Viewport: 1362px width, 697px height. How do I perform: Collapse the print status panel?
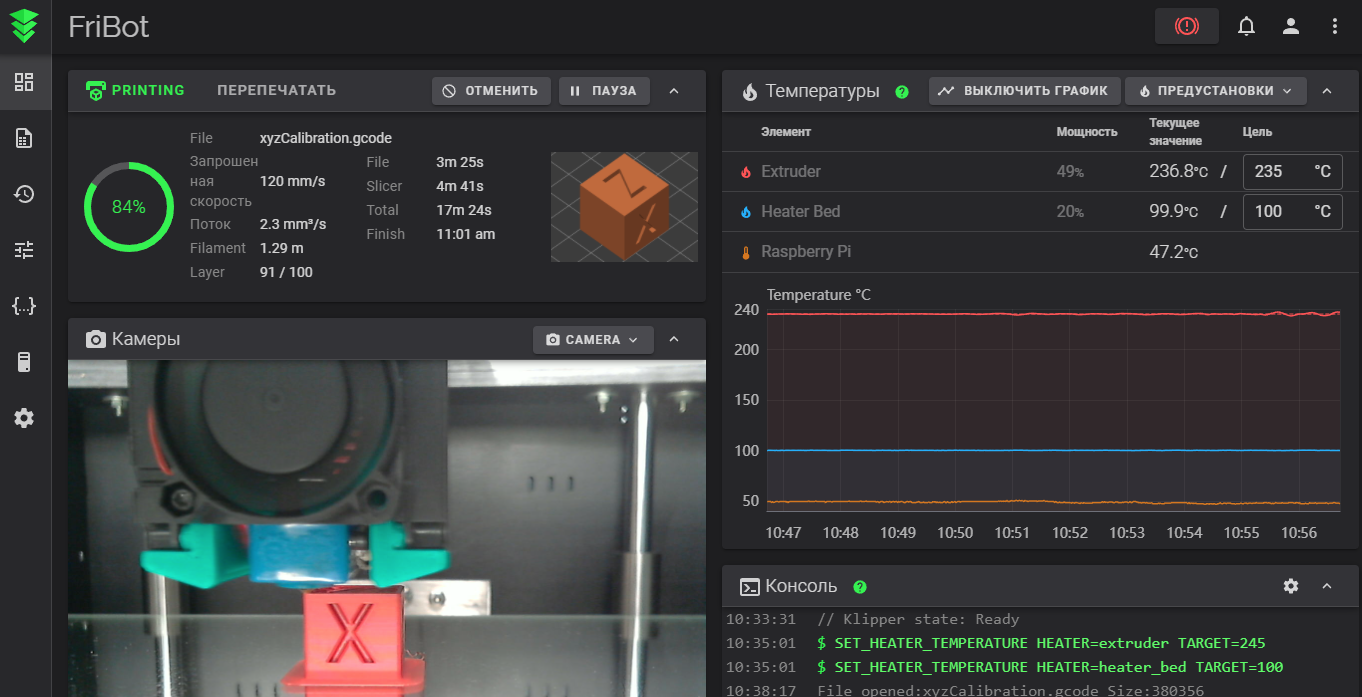(x=674, y=91)
